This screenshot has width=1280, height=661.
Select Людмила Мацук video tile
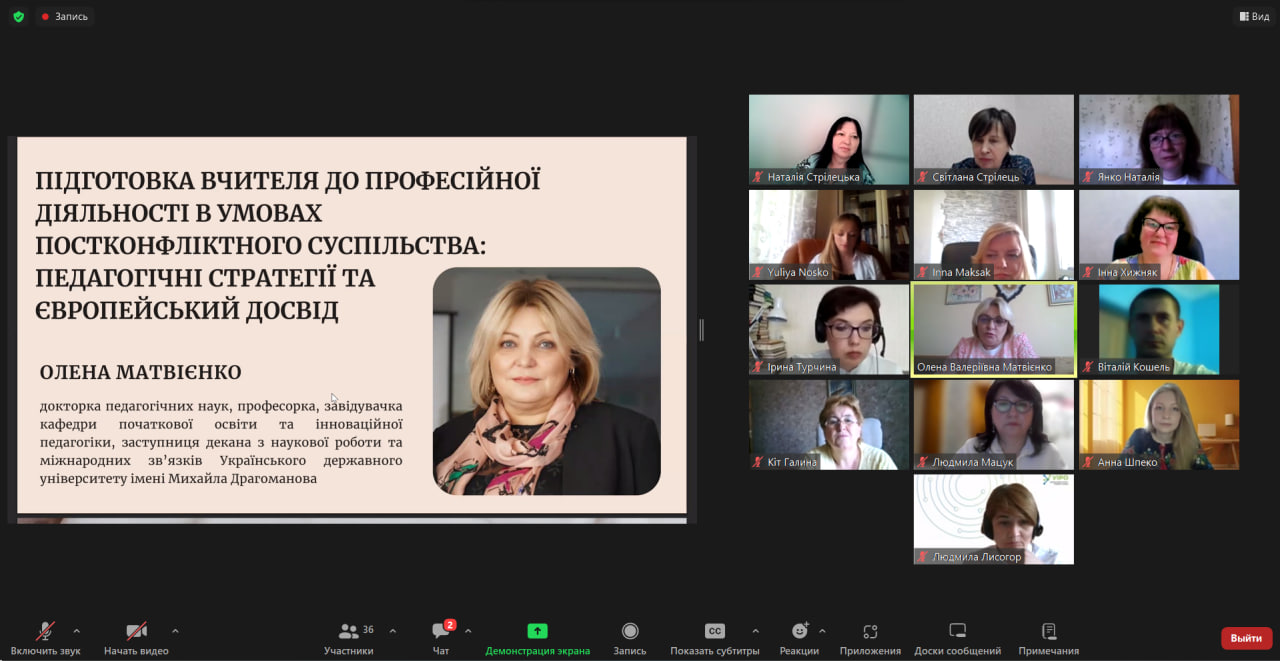pyautogui.click(x=994, y=425)
